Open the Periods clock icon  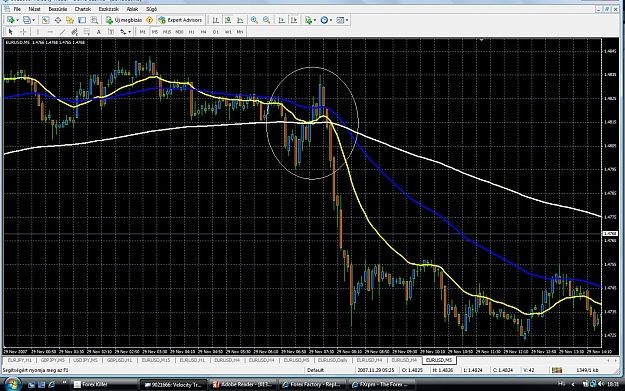pos(324,20)
